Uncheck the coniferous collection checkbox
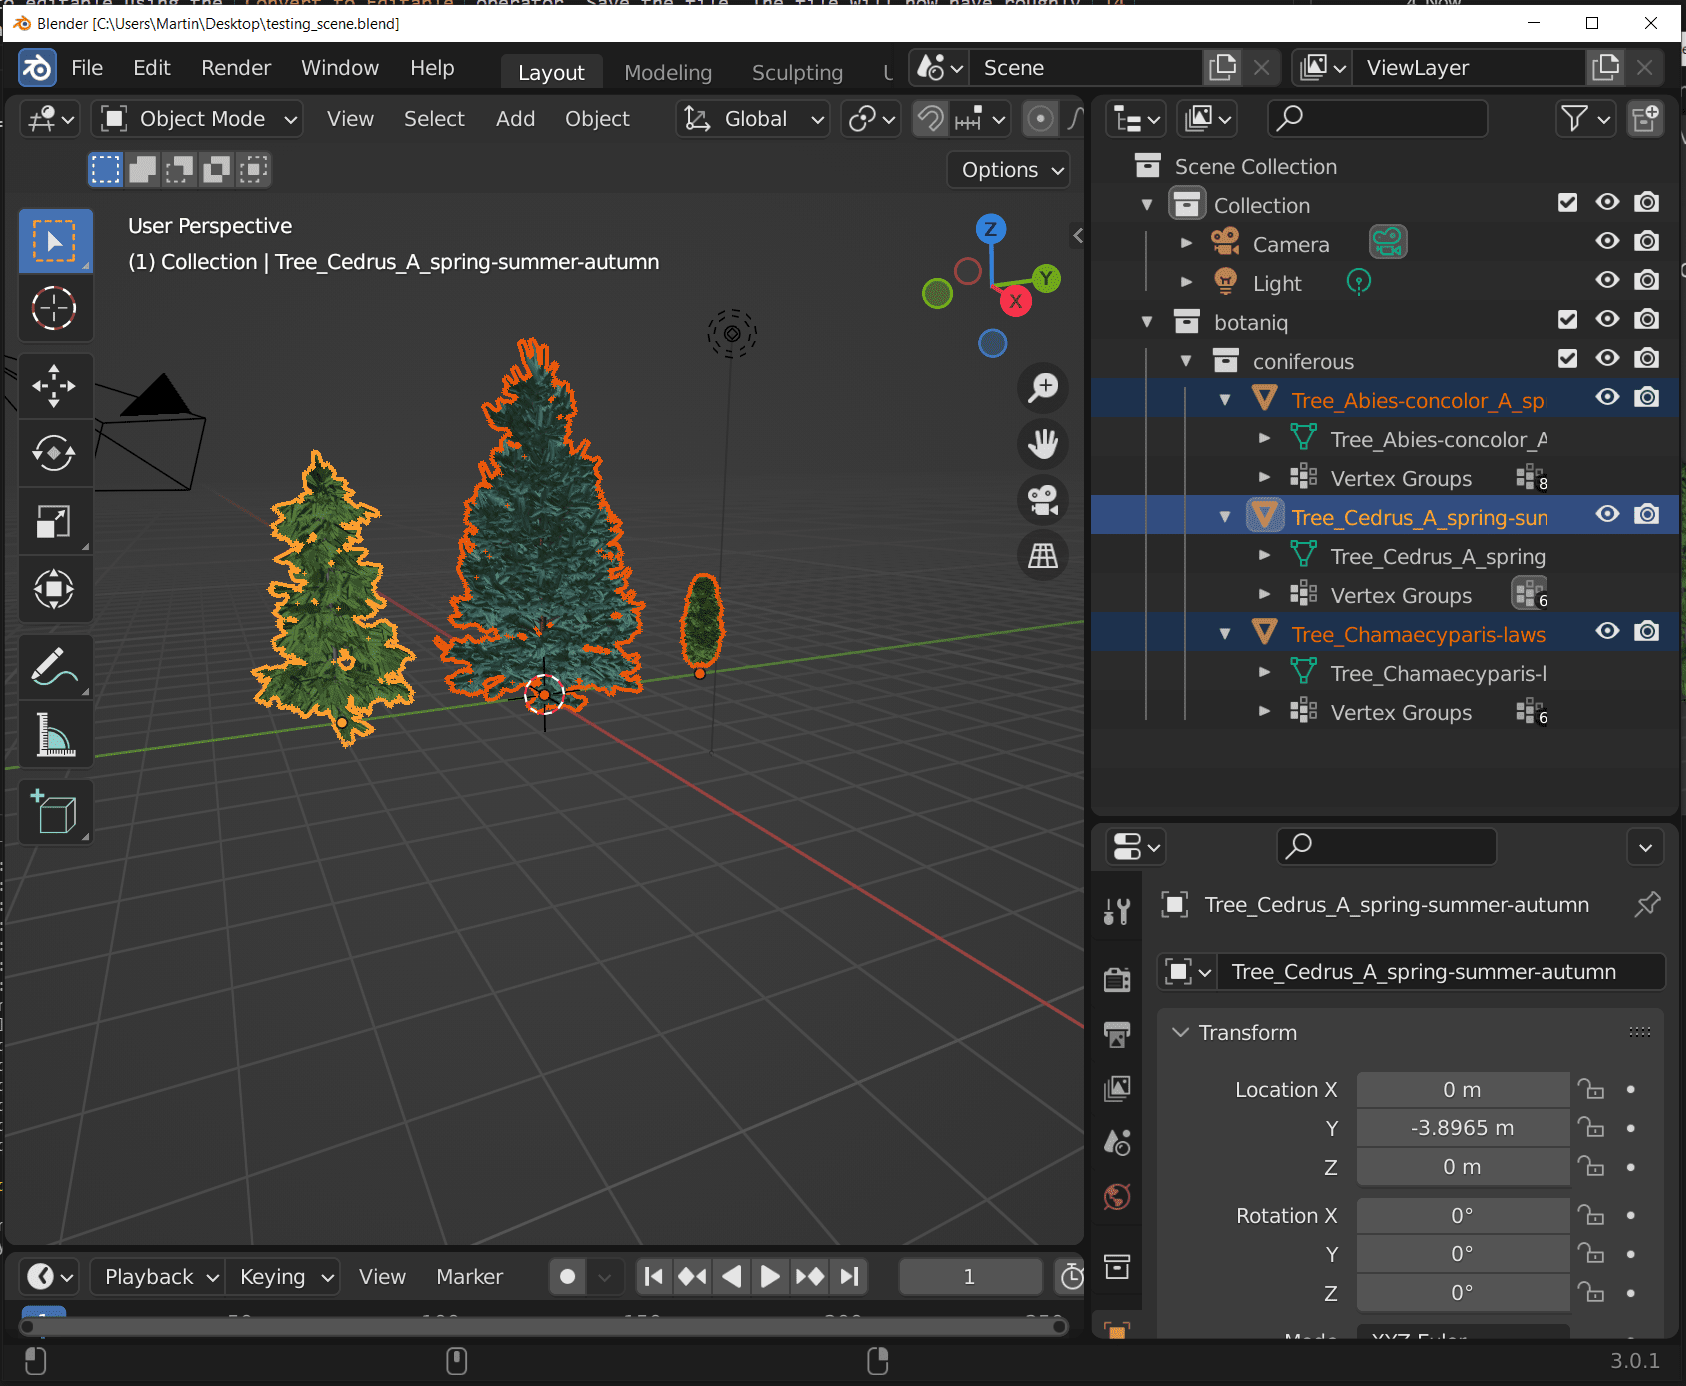 click(1567, 359)
